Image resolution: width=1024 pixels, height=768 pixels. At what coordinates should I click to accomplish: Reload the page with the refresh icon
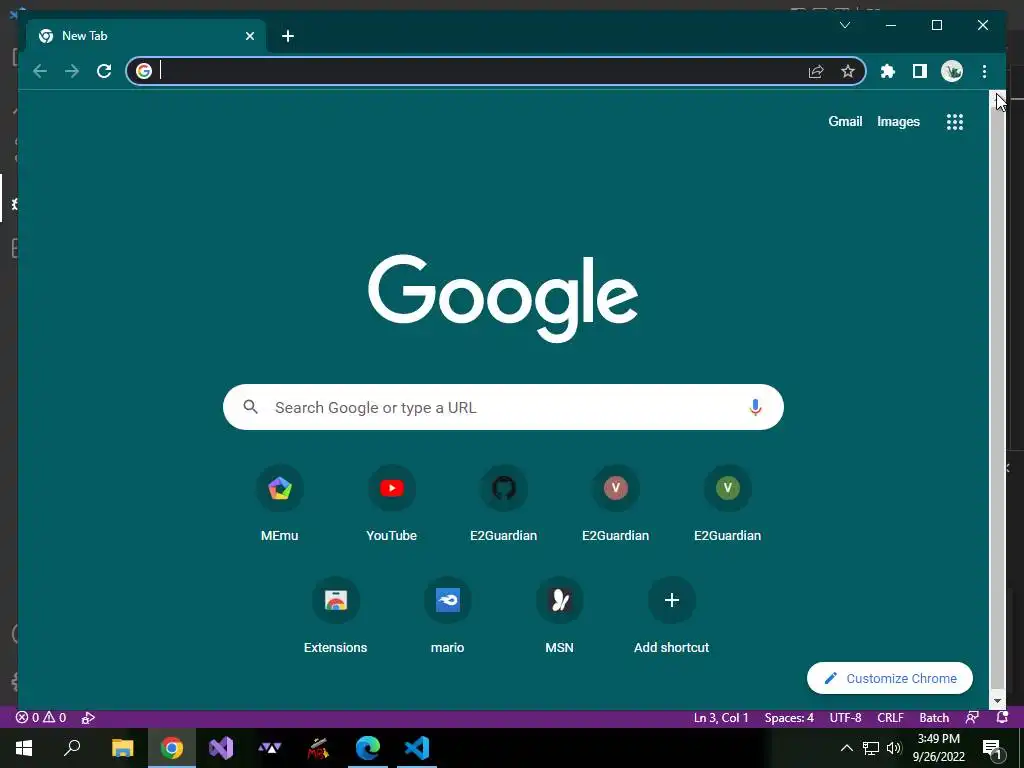point(104,71)
